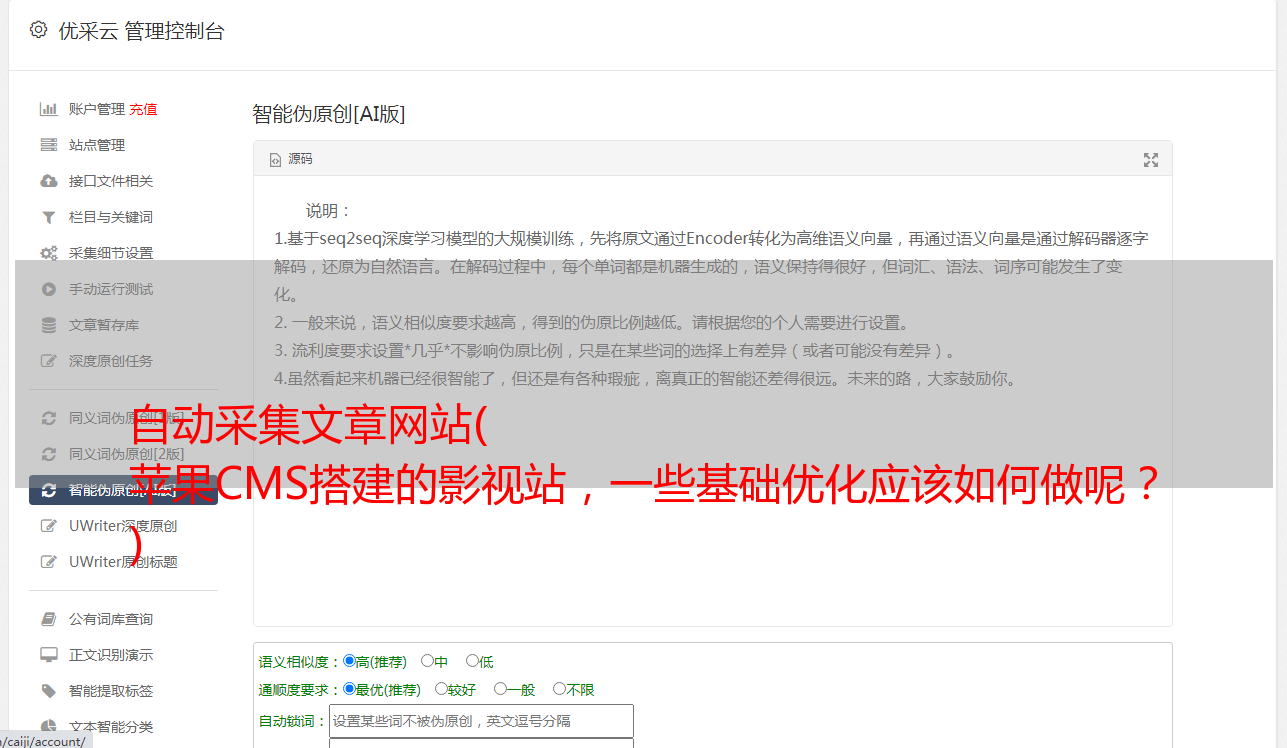Click the code file icon beside 源码
Screen dimensions: 1287x748
(275, 160)
